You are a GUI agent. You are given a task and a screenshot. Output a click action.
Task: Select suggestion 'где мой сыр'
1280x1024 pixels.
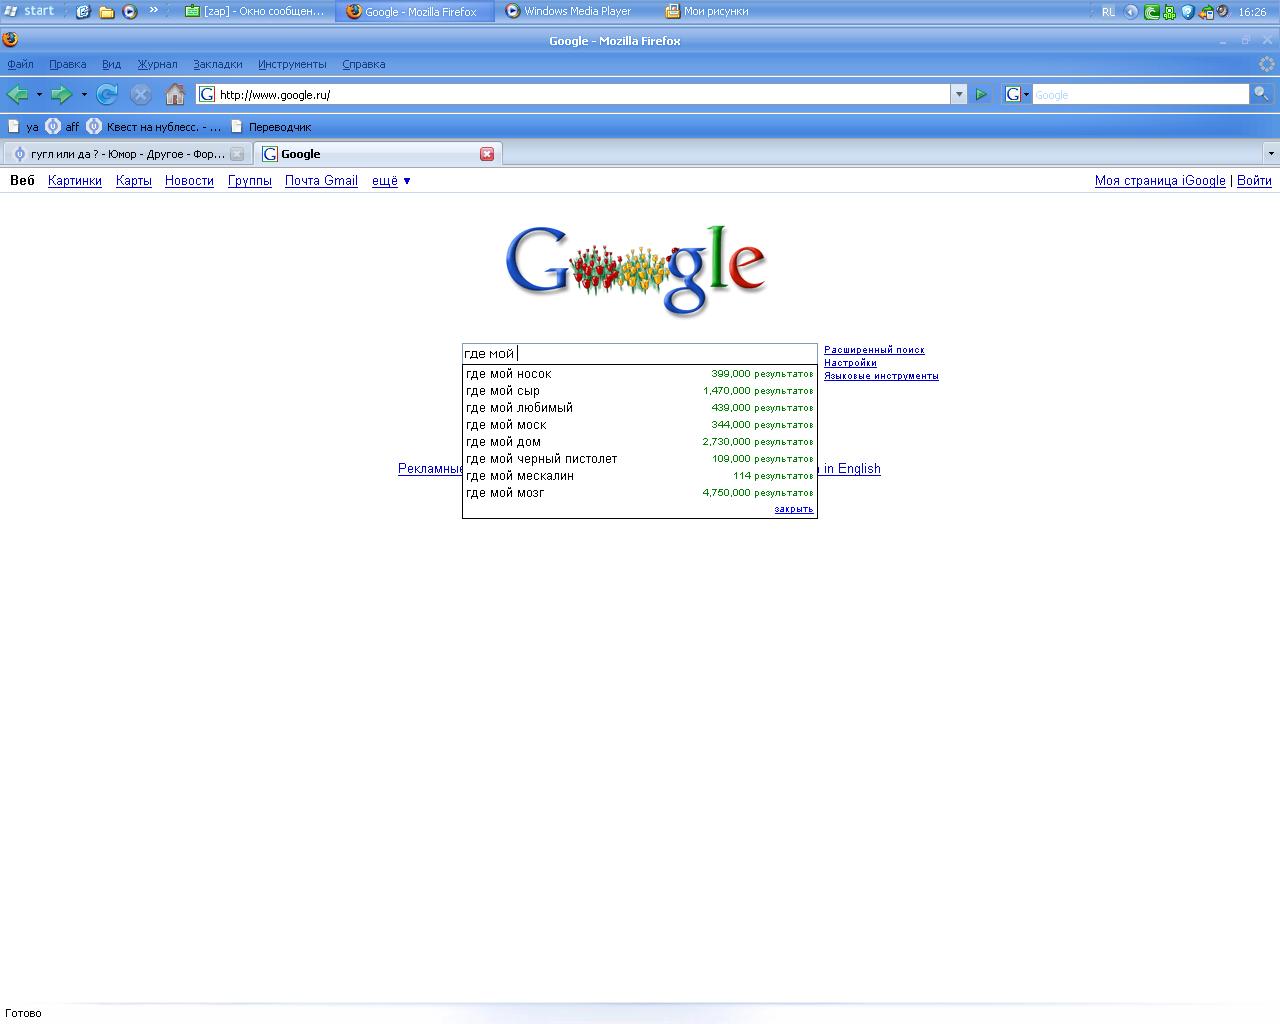coord(640,391)
